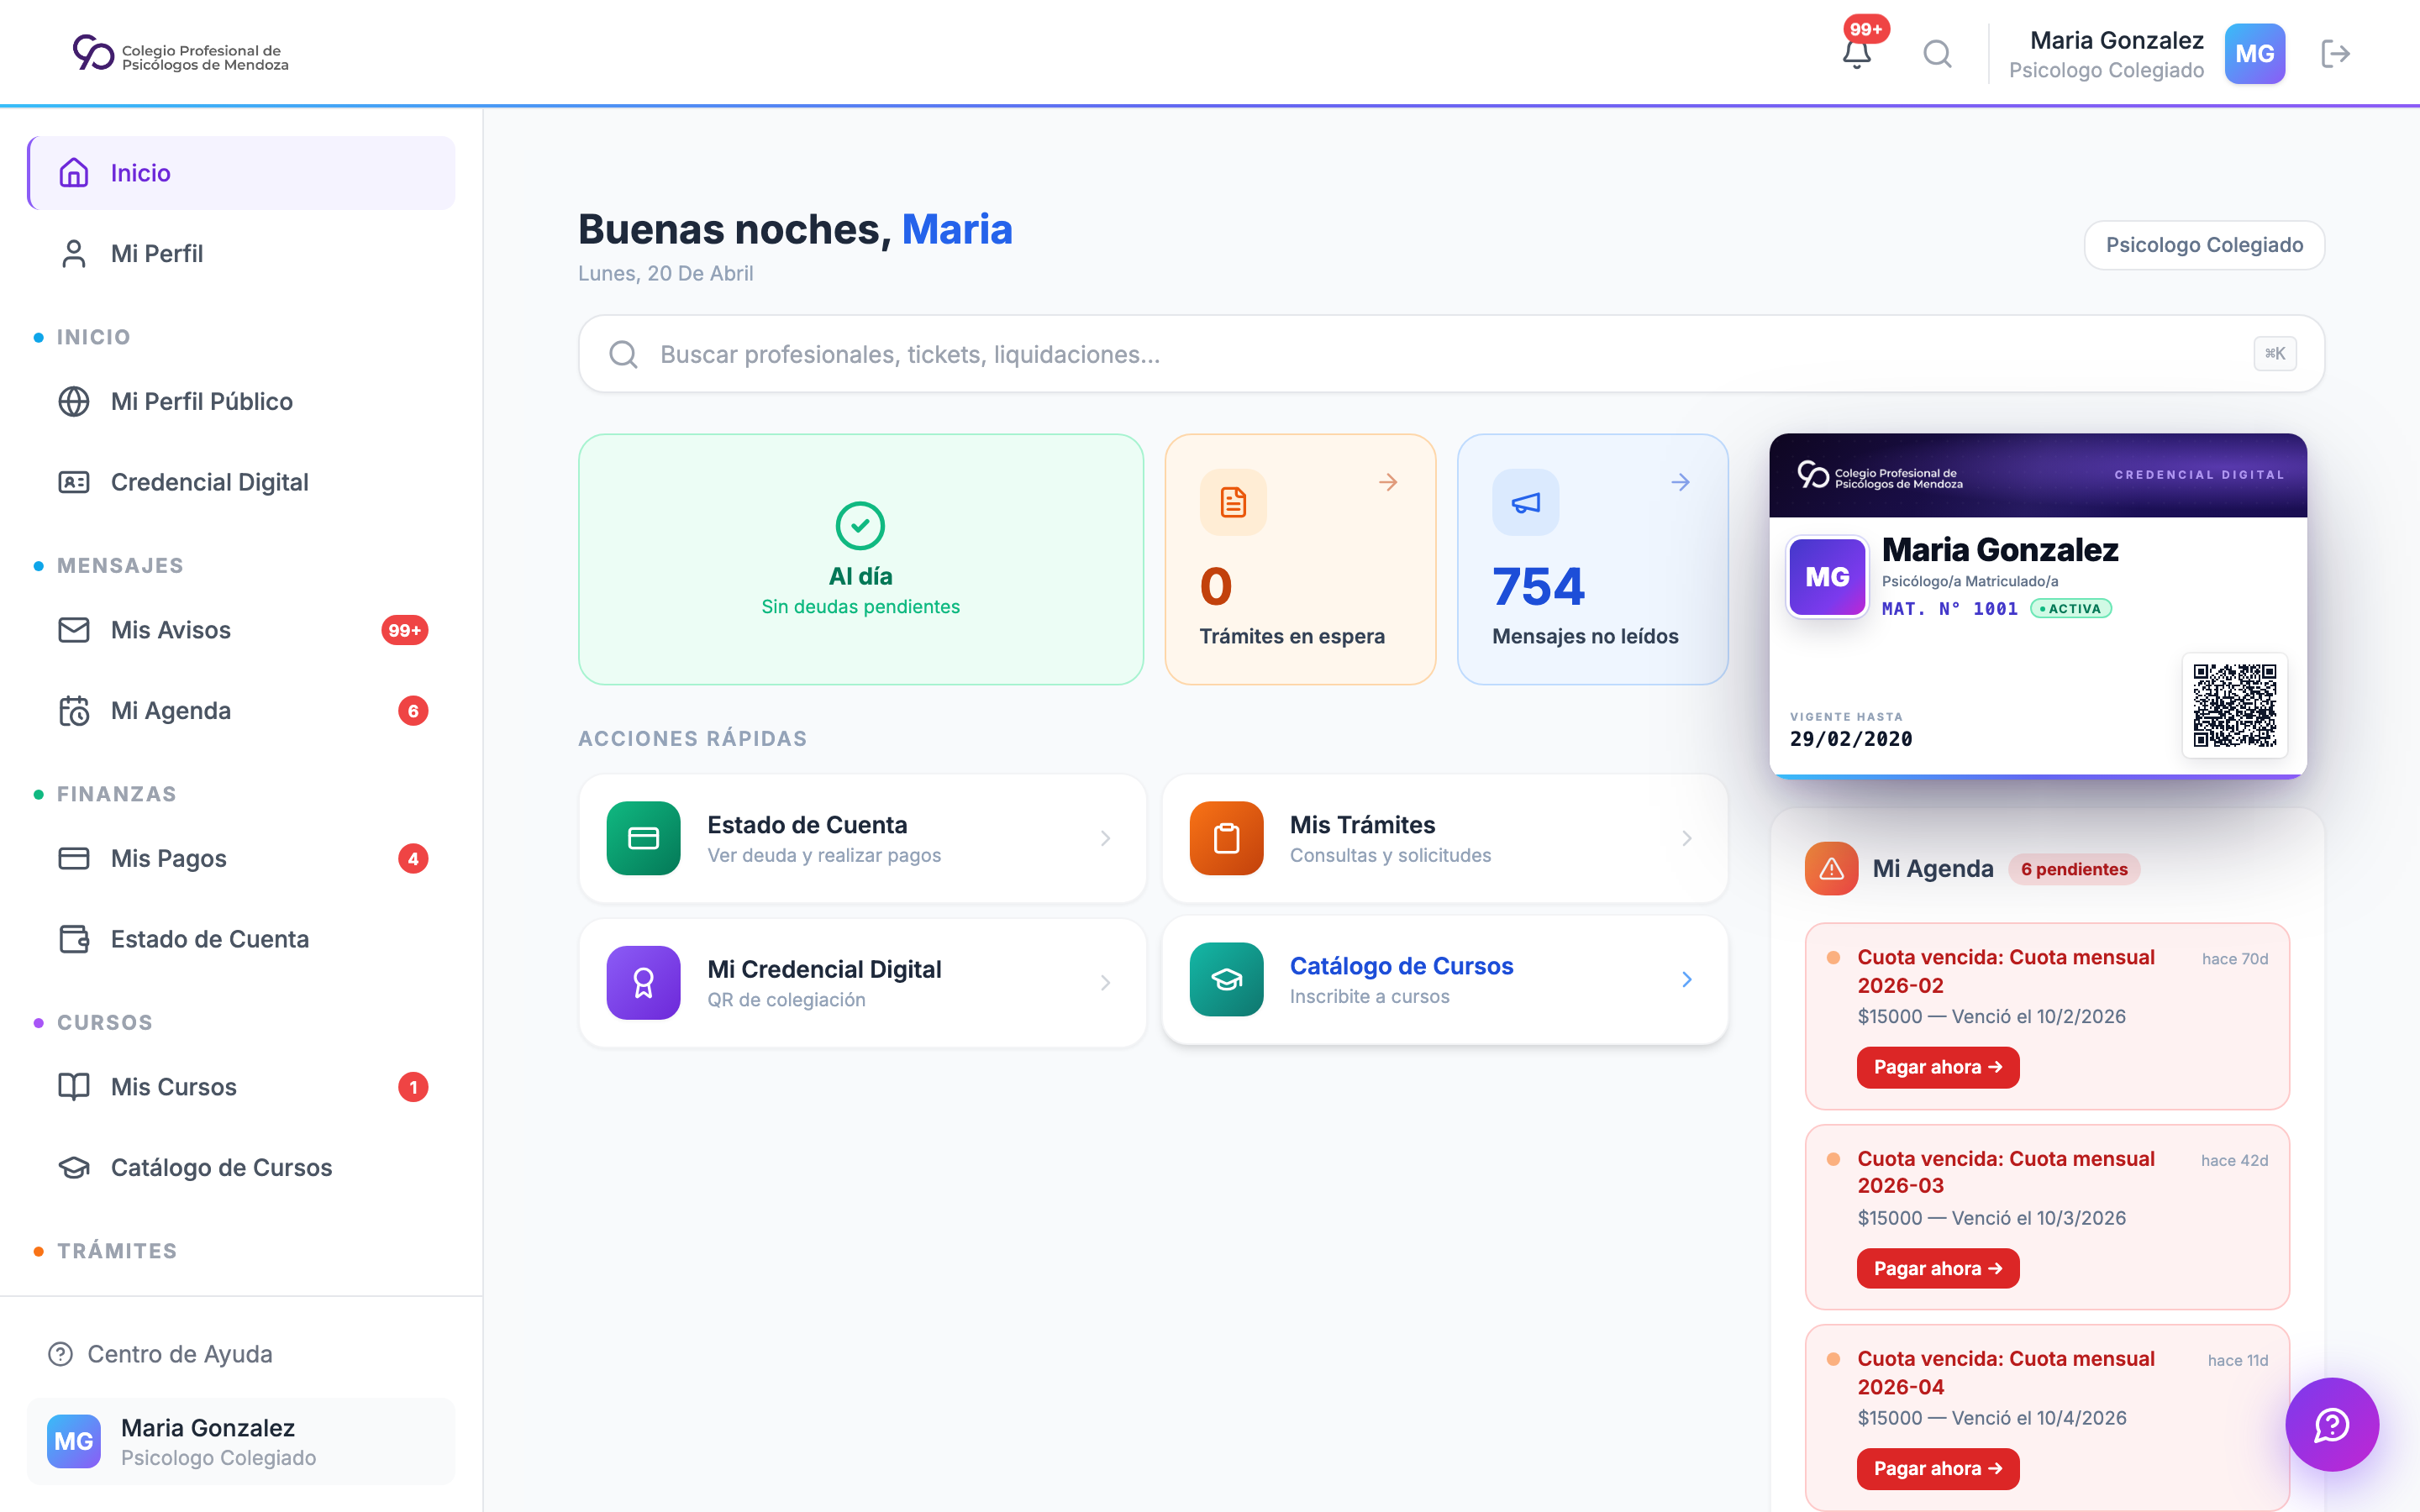This screenshot has width=2420, height=1512.
Task: Open the notifications bell icon
Action: [x=1856, y=54]
